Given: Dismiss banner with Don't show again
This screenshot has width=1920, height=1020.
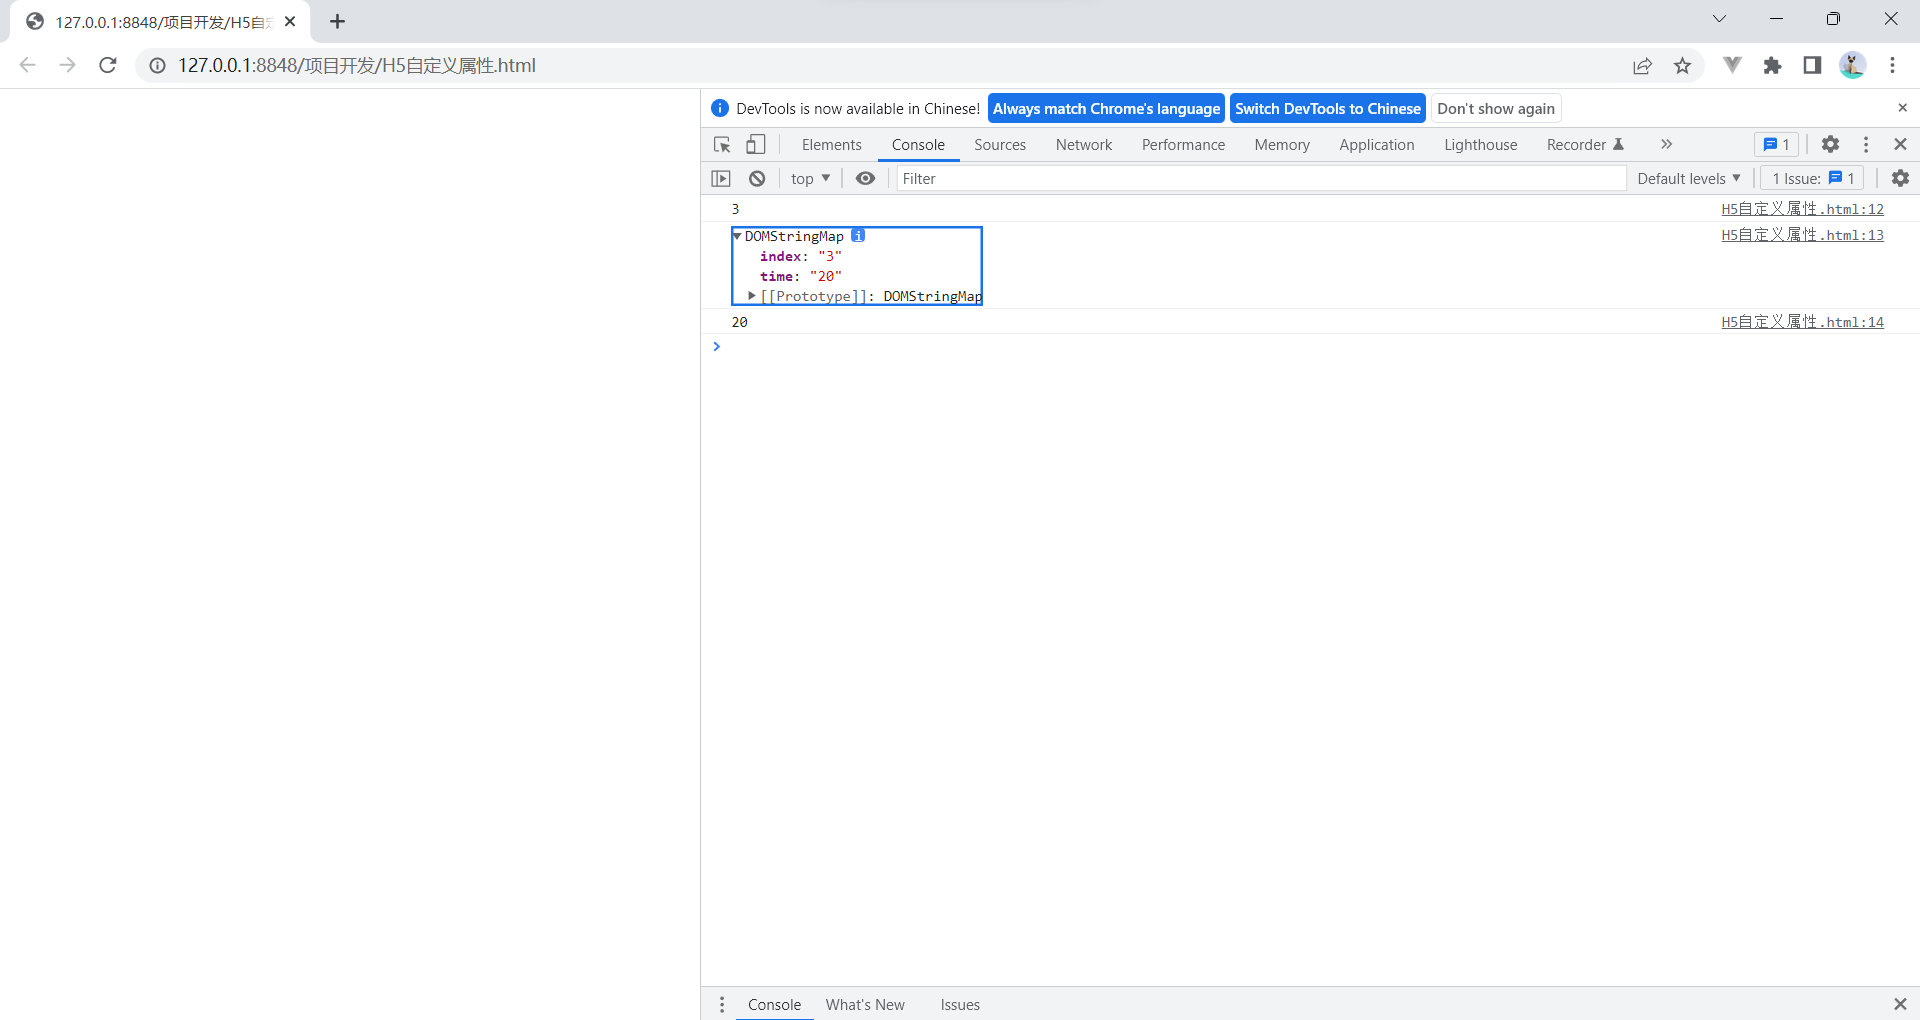Looking at the screenshot, I should [1495, 108].
